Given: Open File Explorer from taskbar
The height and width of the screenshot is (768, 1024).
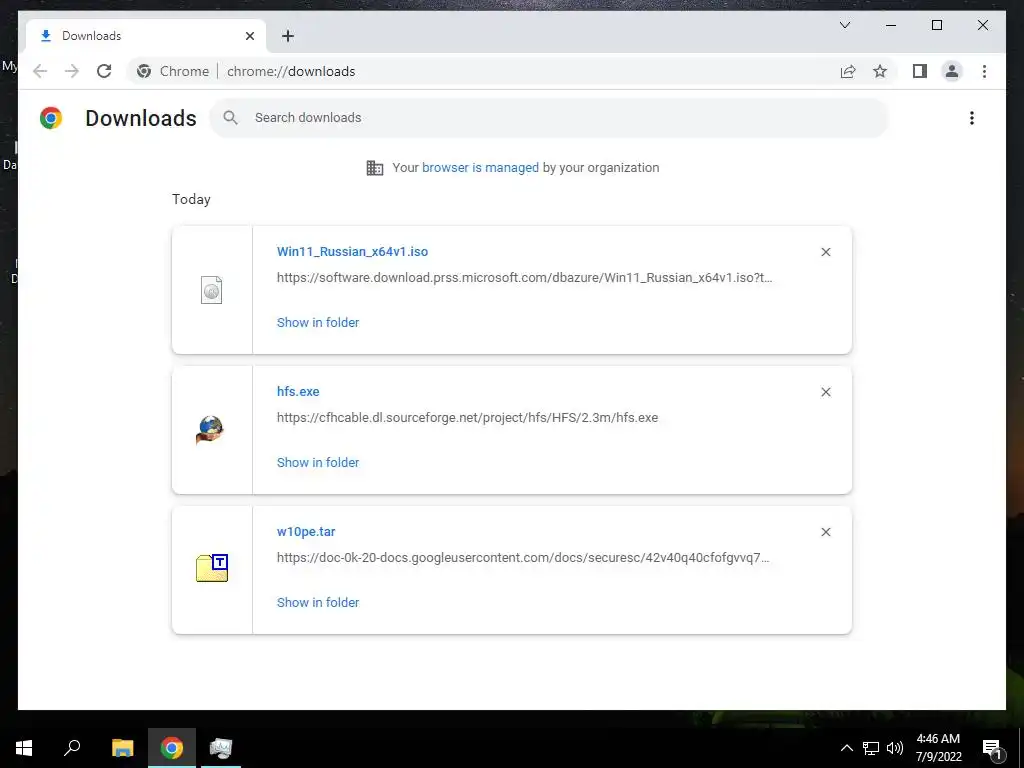Looking at the screenshot, I should point(122,748).
